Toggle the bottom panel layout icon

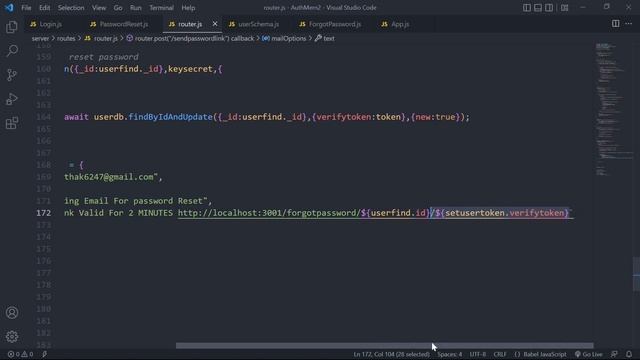[538, 8]
